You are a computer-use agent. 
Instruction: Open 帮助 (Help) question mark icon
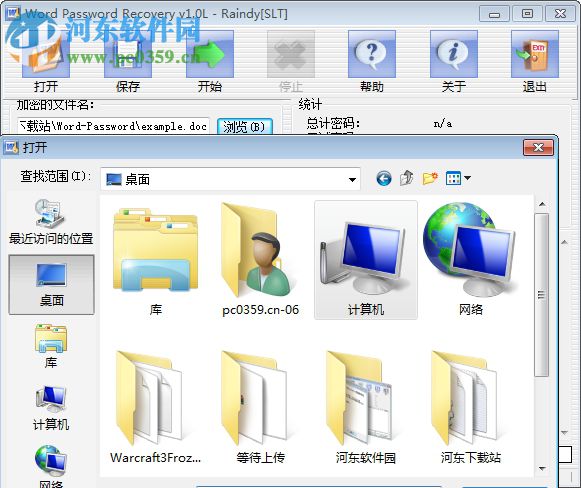coord(372,54)
